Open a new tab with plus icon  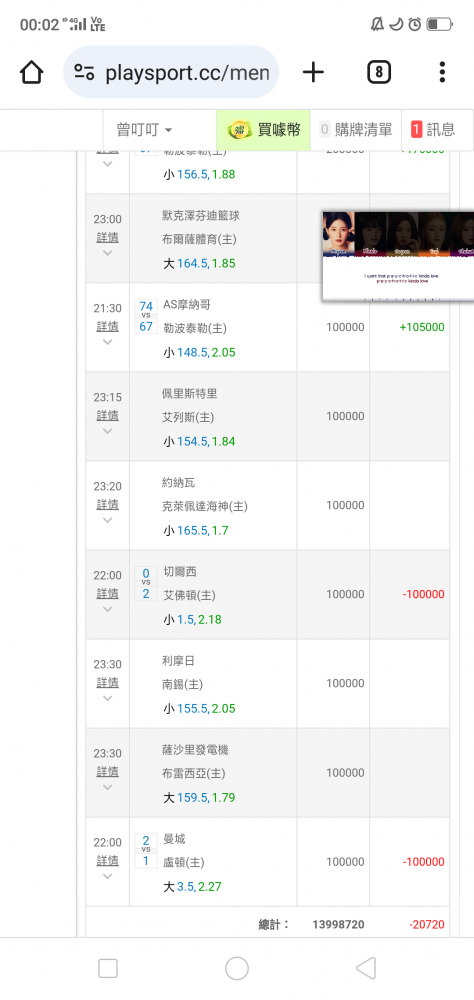click(x=313, y=72)
